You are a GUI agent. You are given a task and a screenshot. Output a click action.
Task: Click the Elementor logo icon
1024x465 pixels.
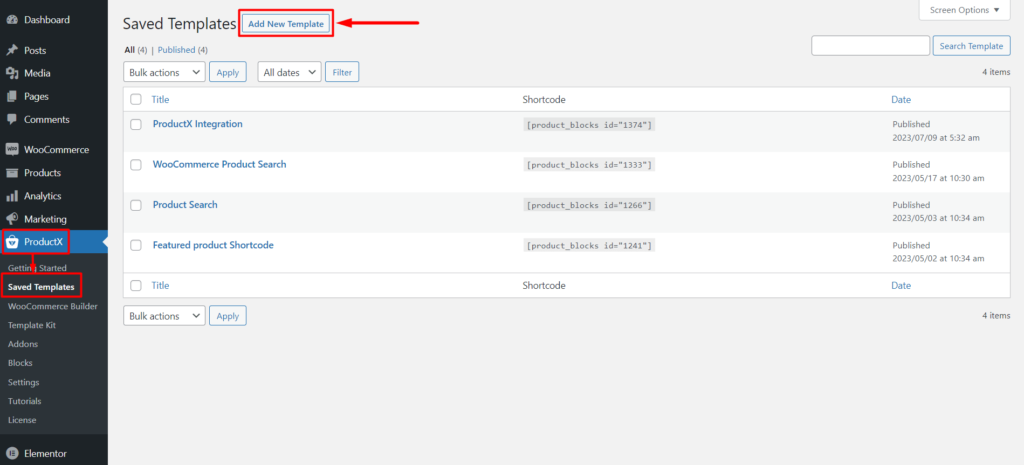click(12, 453)
